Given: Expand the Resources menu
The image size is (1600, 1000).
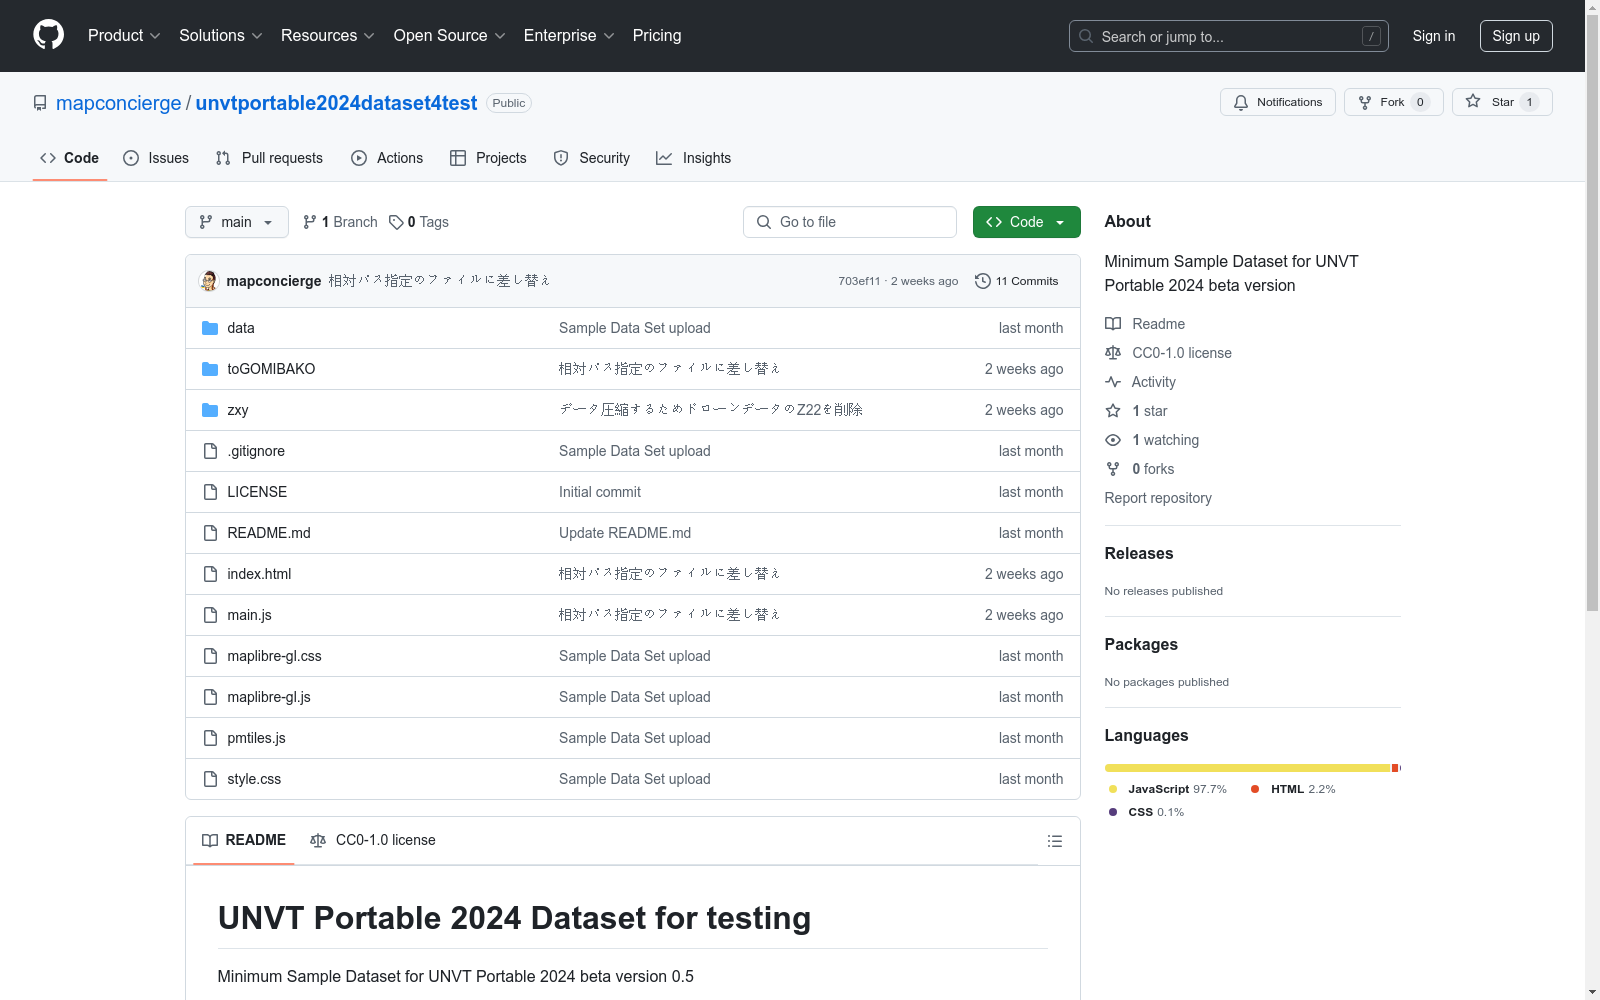Looking at the screenshot, I should 328,36.
